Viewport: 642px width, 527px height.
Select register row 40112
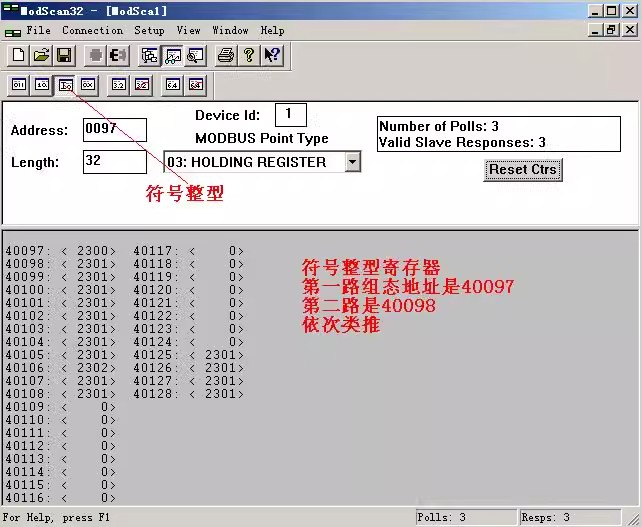(x=61, y=446)
